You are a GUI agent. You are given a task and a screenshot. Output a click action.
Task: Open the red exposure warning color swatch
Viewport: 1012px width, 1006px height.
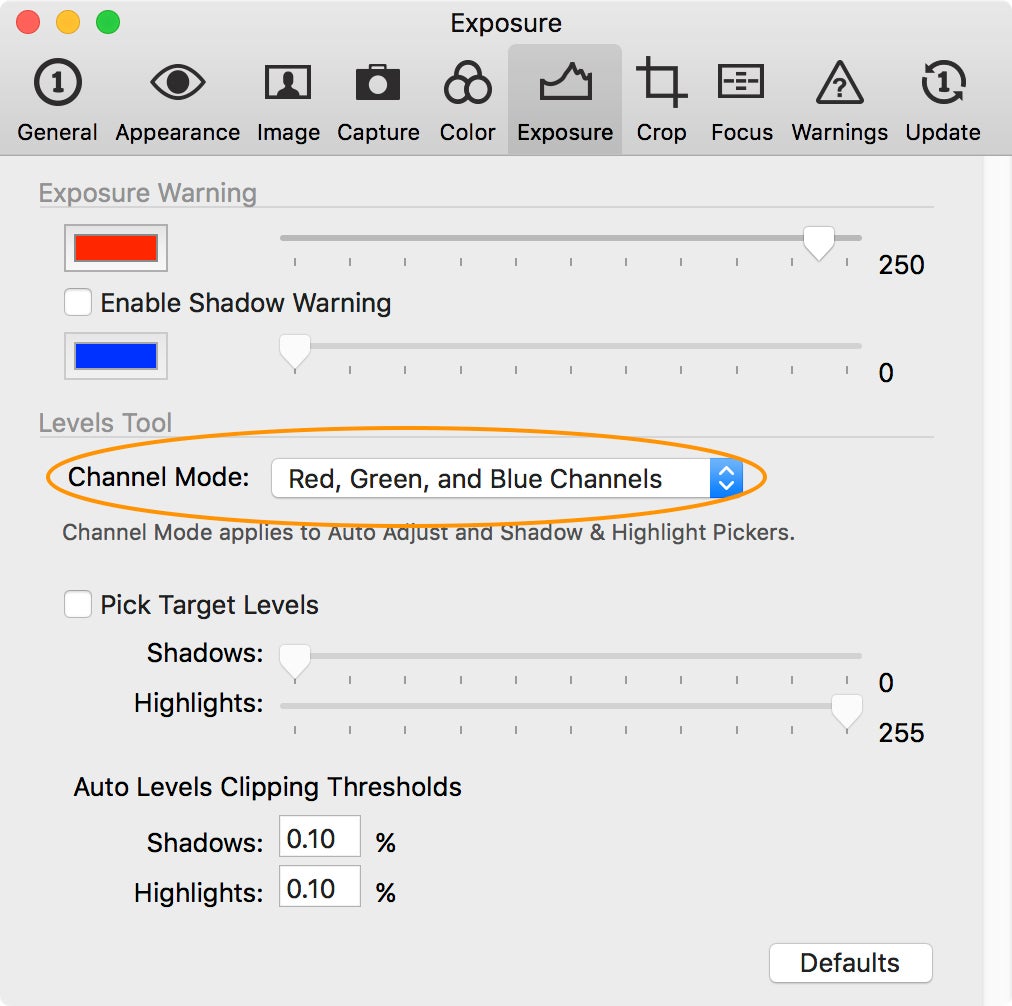coord(116,248)
